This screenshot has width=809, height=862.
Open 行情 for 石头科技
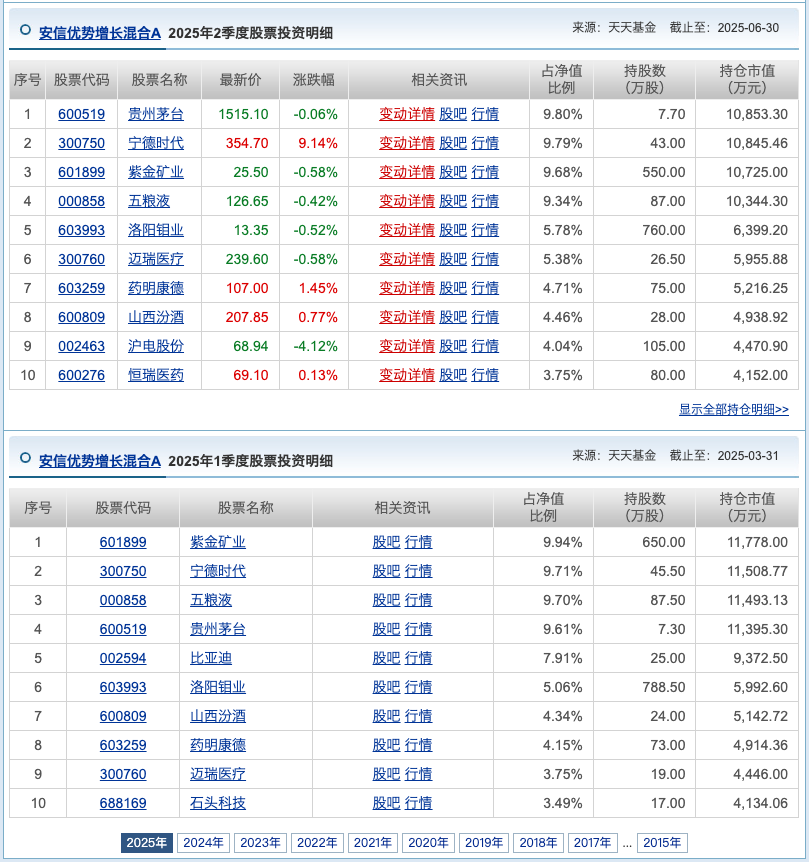(419, 803)
